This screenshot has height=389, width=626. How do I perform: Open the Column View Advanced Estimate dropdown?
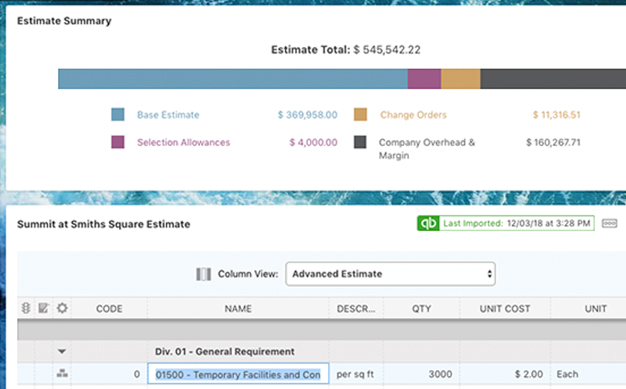(x=390, y=274)
